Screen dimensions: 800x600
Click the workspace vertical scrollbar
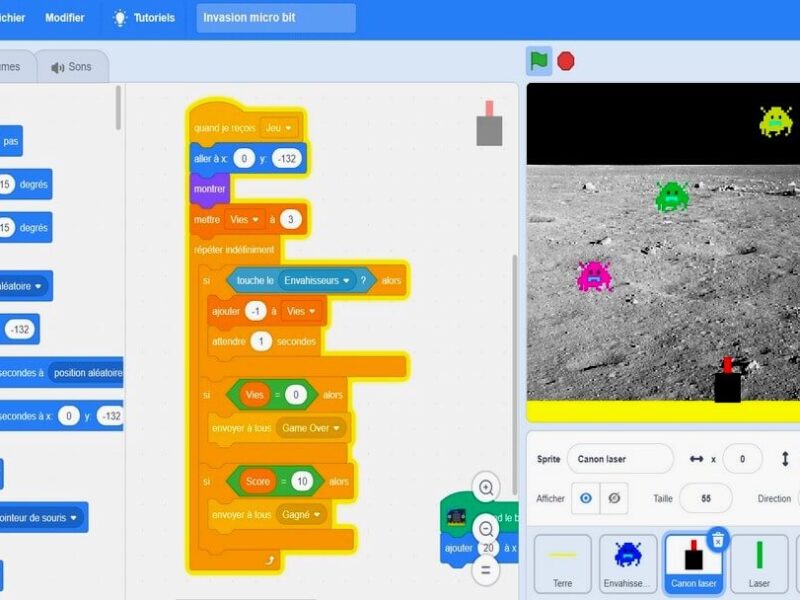click(514, 375)
